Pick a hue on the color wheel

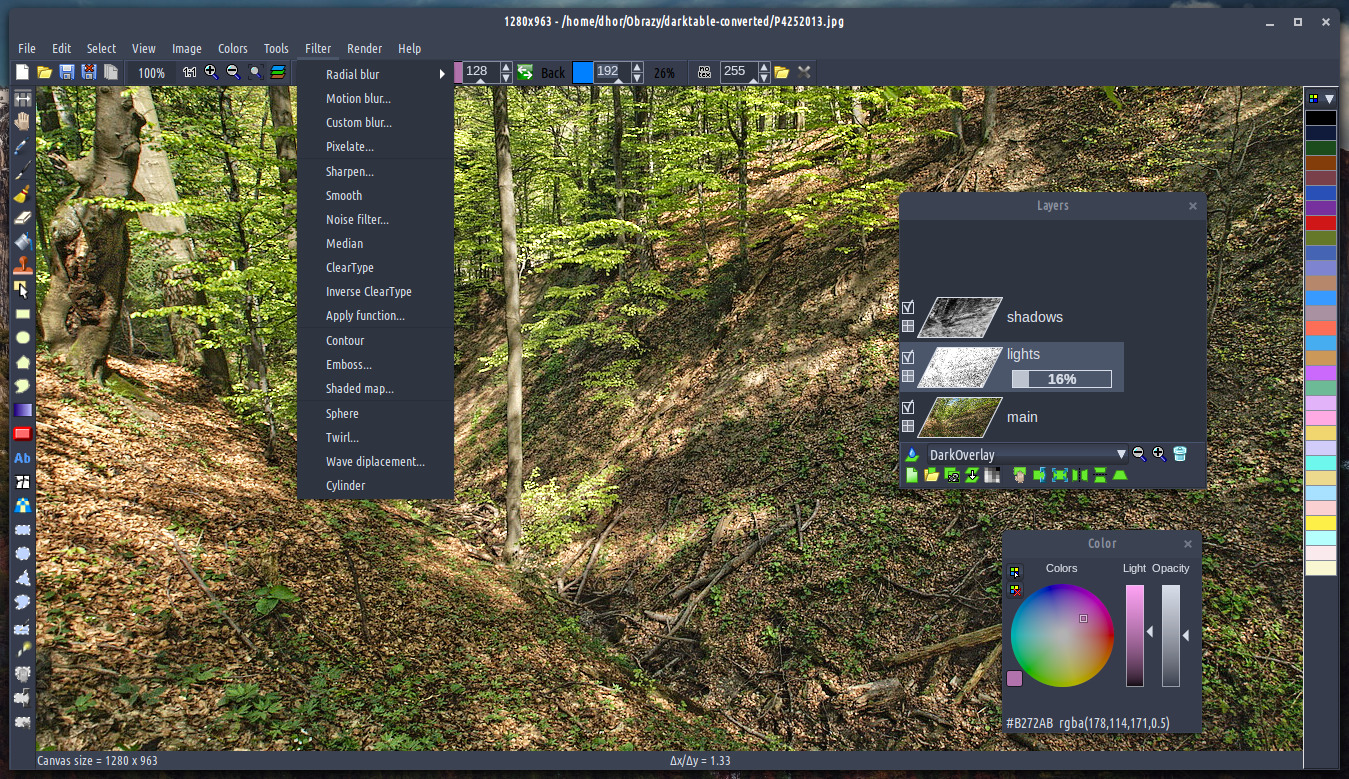click(1062, 636)
